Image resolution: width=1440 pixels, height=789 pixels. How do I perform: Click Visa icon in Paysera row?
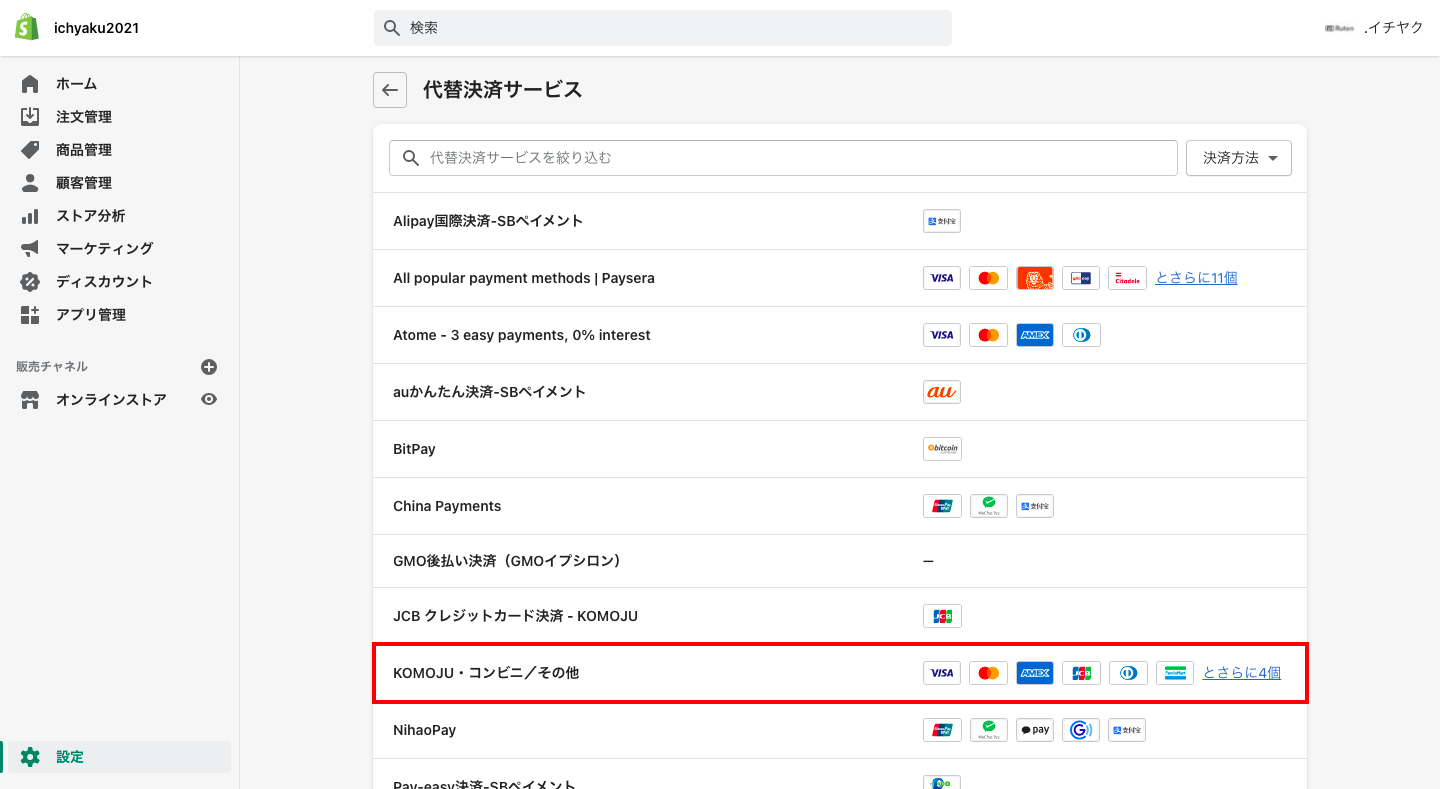pos(942,278)
